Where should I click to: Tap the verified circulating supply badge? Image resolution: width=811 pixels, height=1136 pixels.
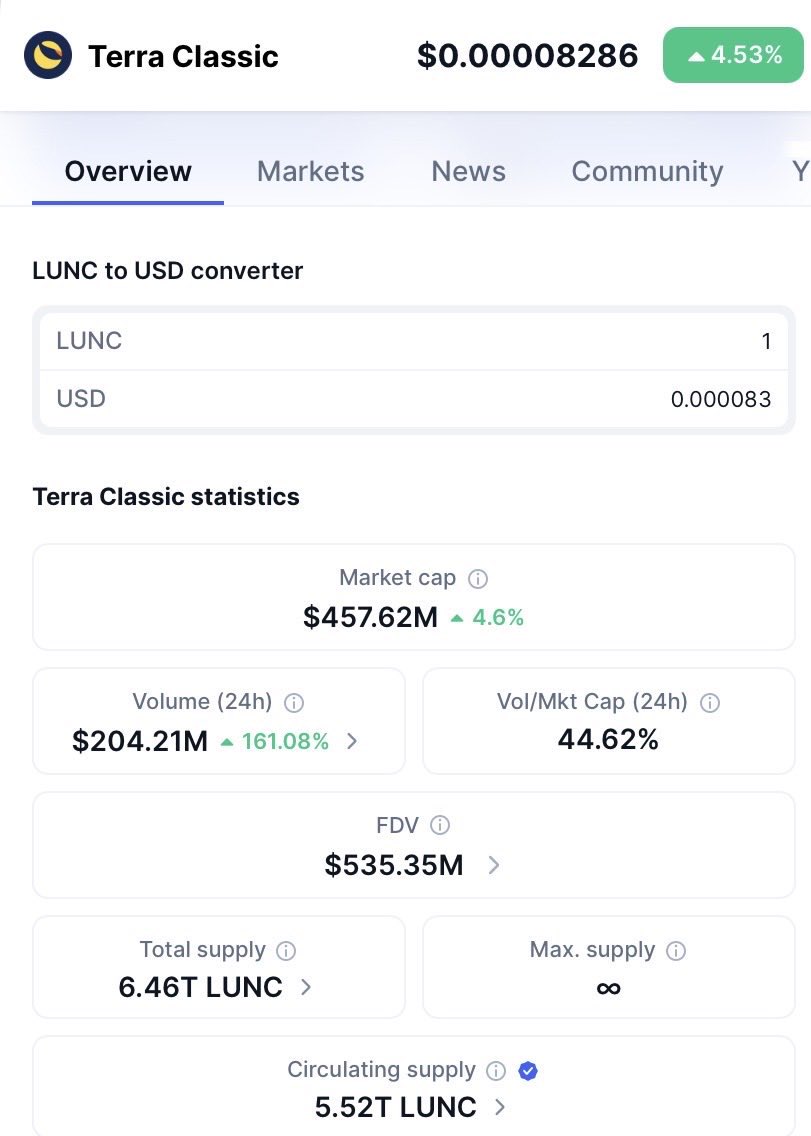(528, 1070)
